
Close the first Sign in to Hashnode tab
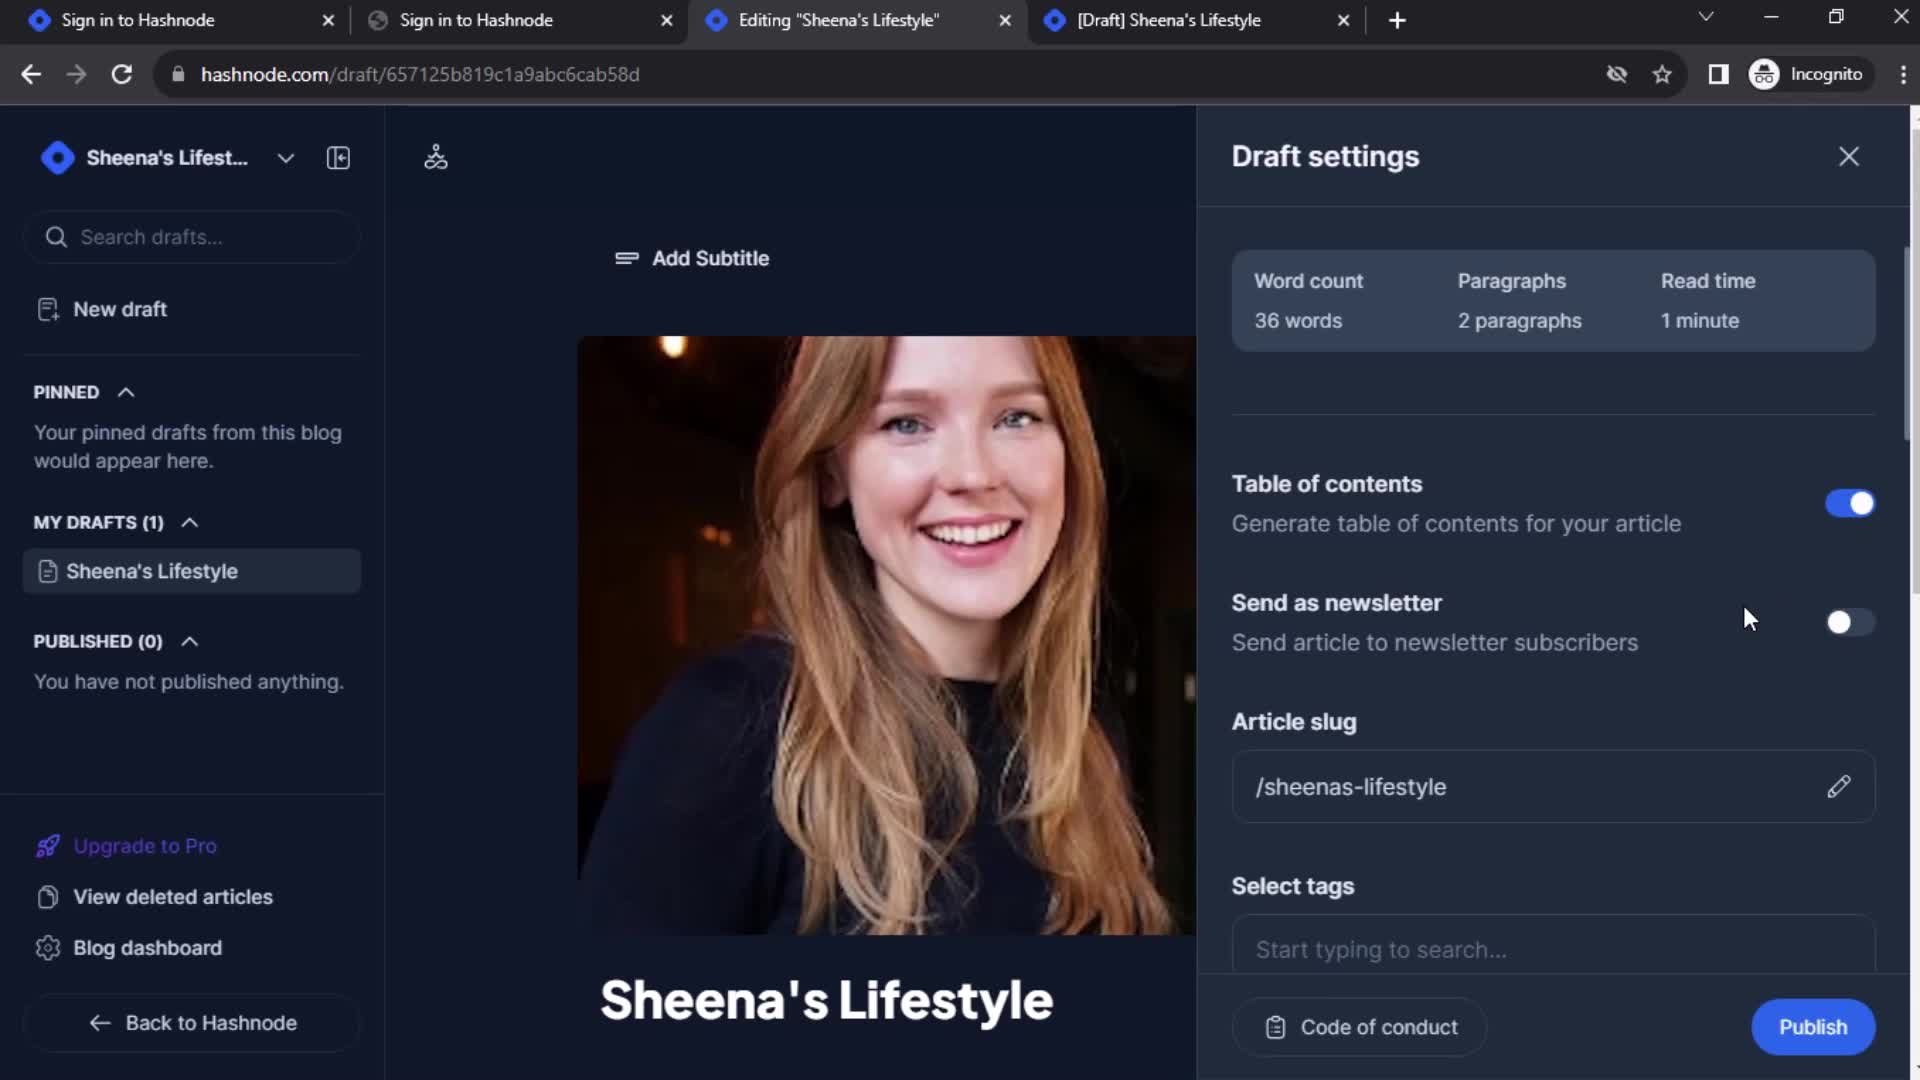coord(328,20)
